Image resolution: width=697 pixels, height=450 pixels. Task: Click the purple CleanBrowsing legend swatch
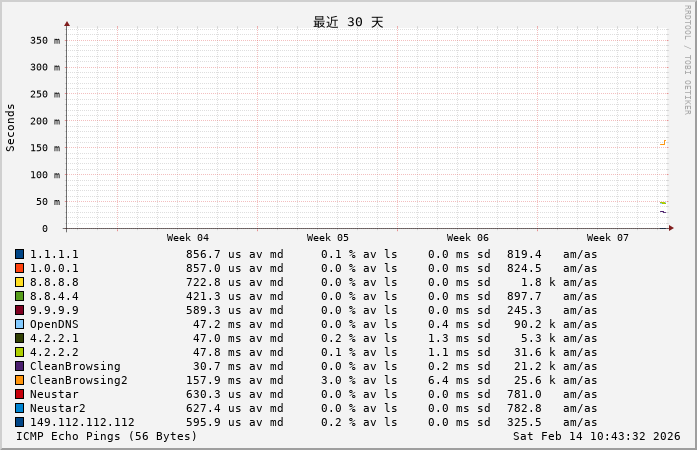19,366
